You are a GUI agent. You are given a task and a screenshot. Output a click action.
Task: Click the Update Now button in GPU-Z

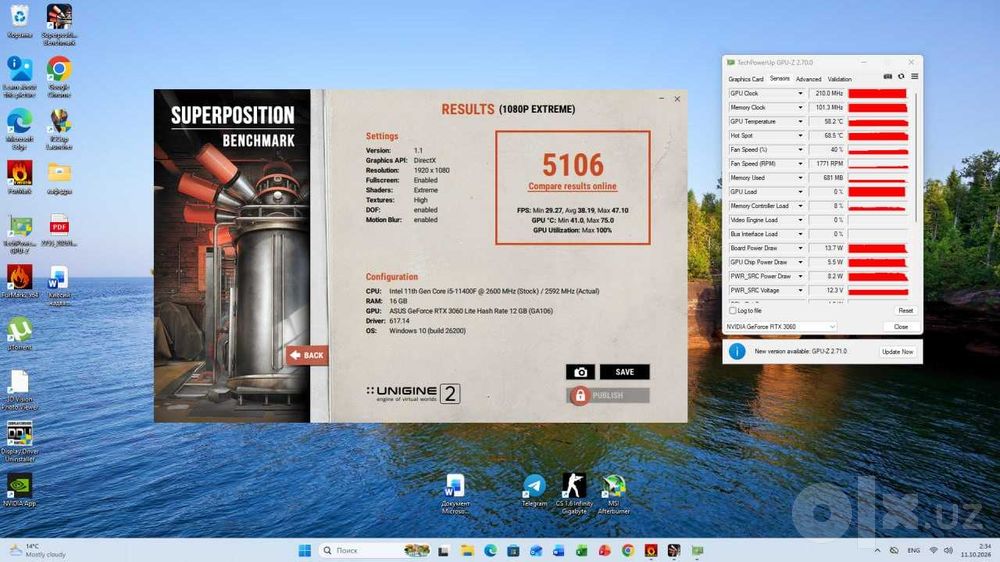pyautogui.click(x=897, y=351)
